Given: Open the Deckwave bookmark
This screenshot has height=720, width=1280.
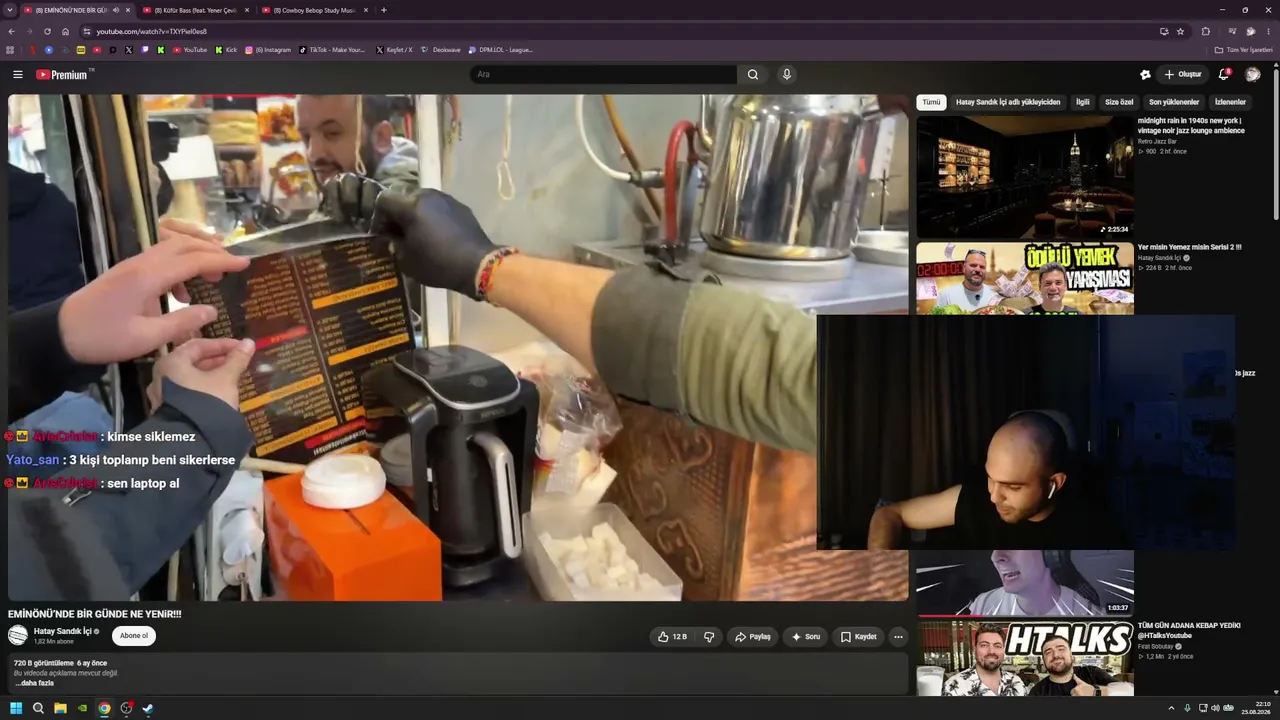Looking at the screenshot, I should [441, 50].
